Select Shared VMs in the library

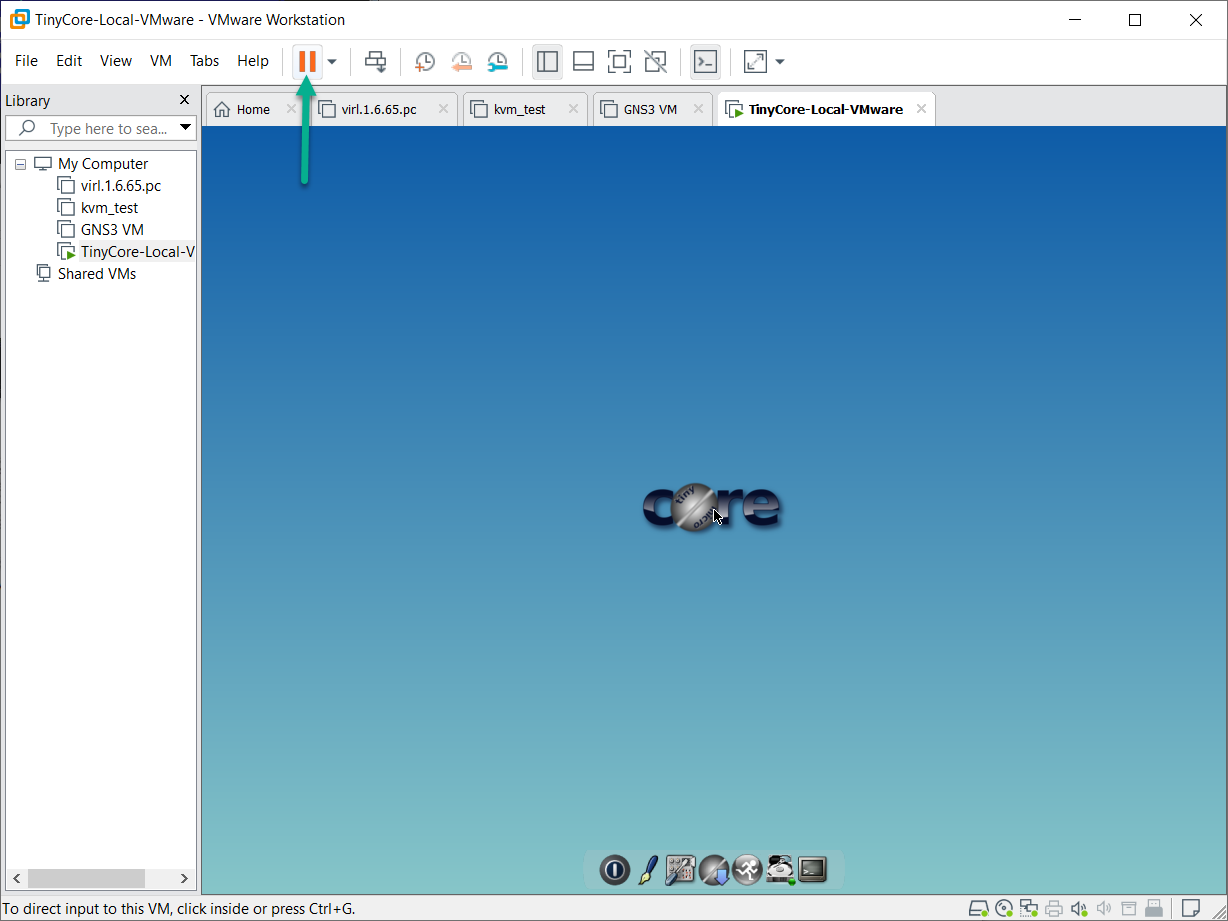coord(97,274)
